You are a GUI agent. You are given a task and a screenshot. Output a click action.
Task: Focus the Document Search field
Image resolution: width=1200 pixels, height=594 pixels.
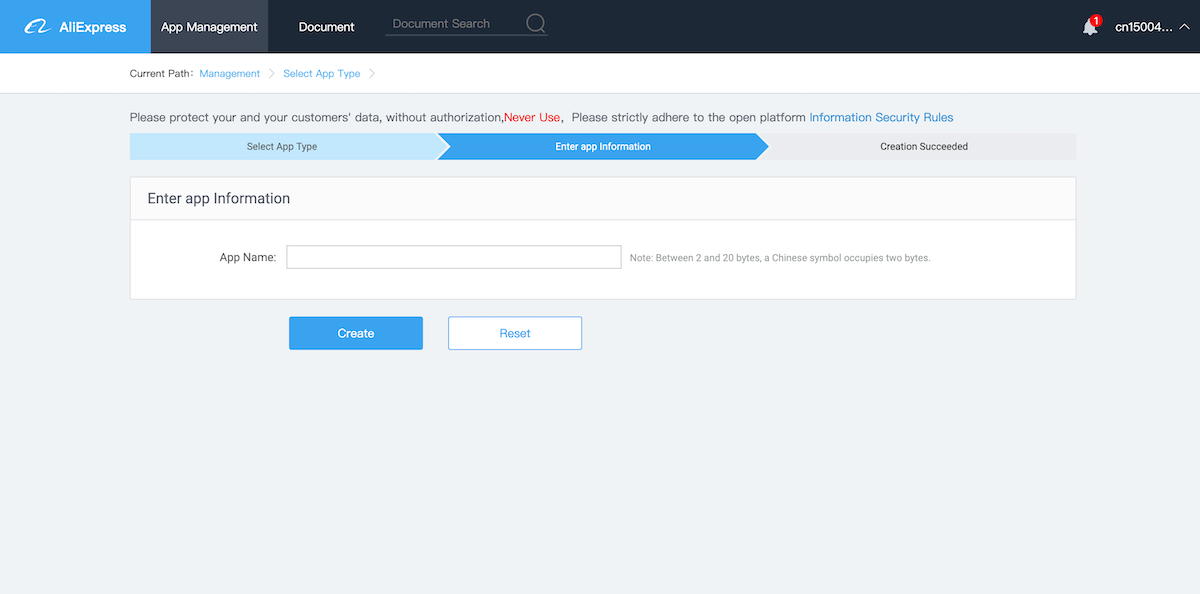point(454,24)
